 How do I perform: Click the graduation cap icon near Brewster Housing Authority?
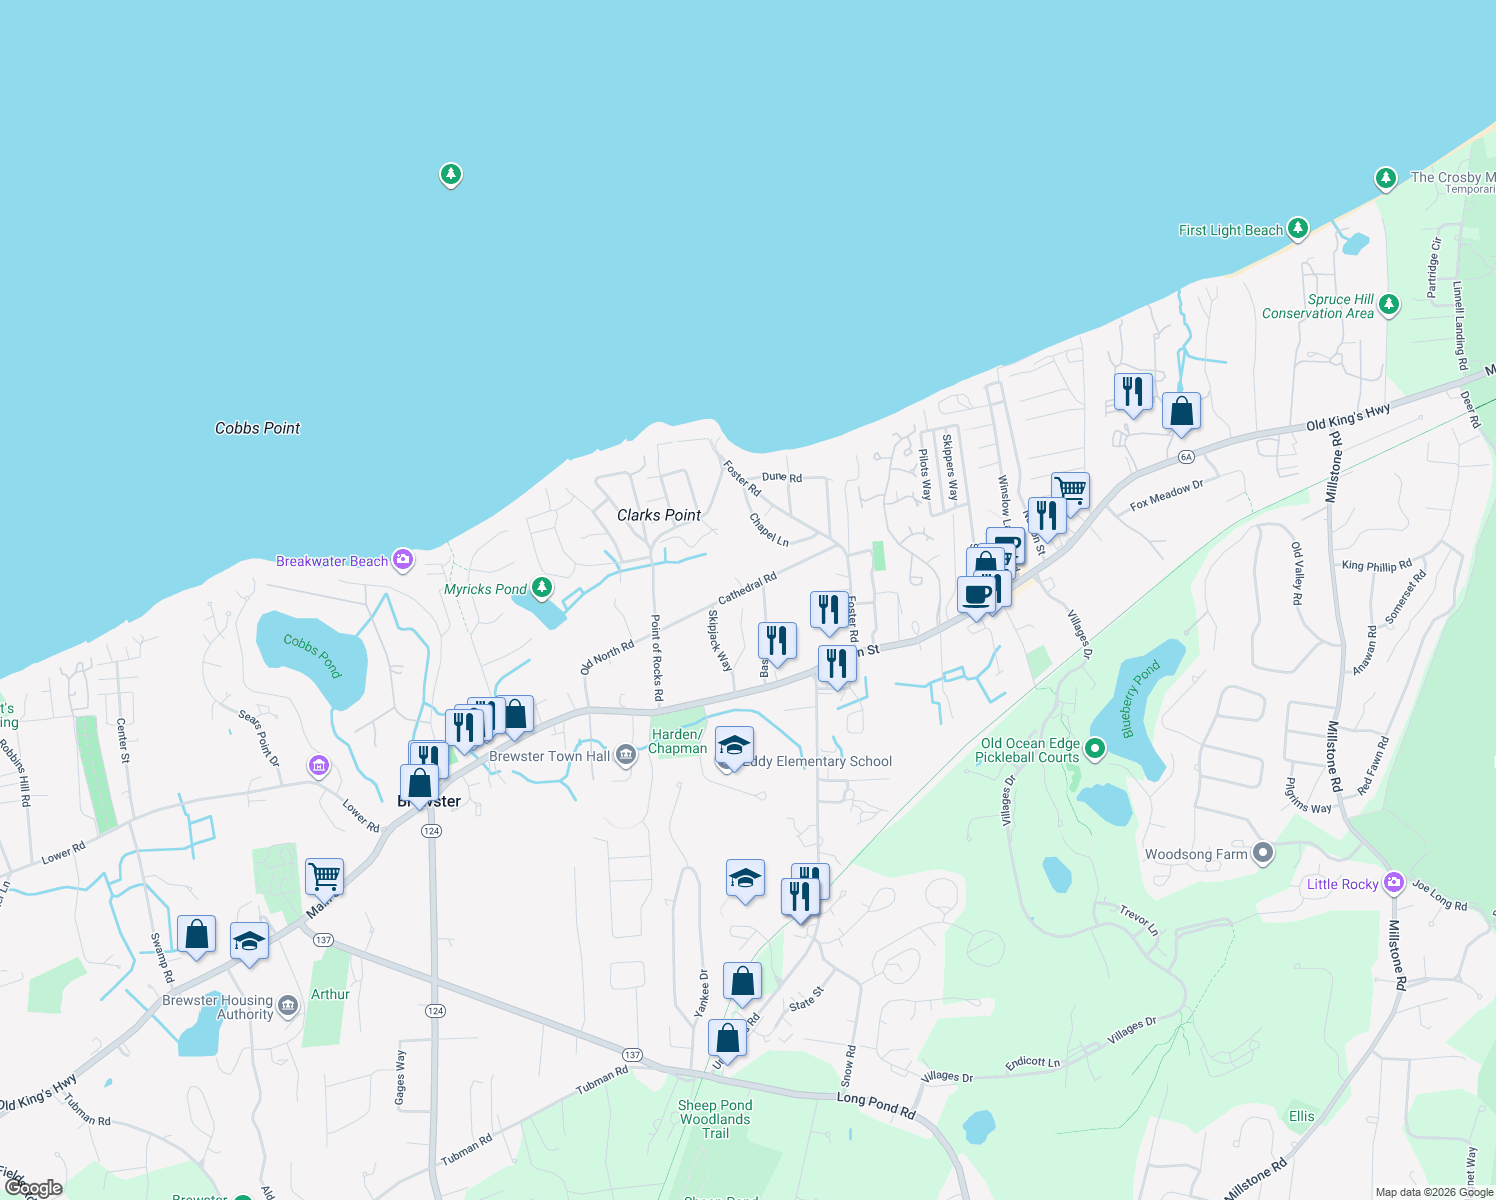point(249,939)
